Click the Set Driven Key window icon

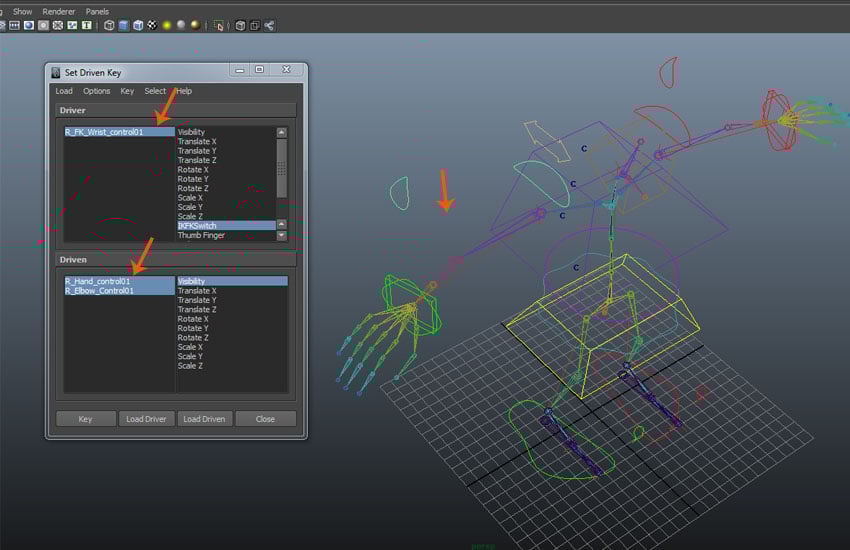tap(55, 72)
